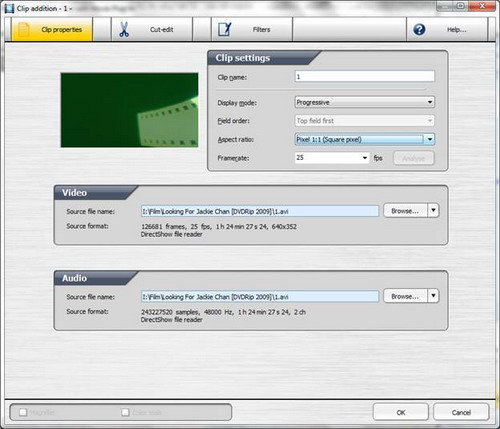Expand the arrow beside Audio Browse button
Screen dimensions: 500x429
(433, 296)
